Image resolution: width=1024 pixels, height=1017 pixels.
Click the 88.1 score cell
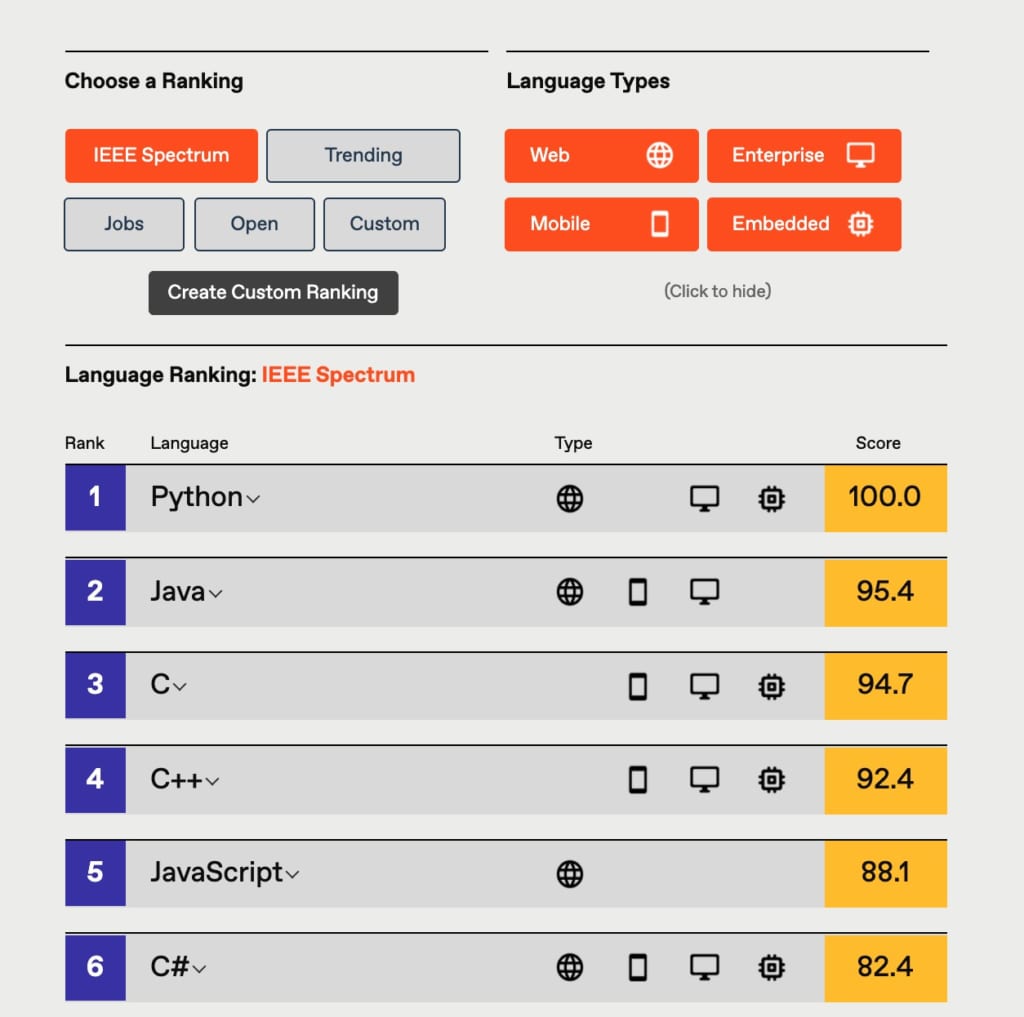(x=886, y=873)
